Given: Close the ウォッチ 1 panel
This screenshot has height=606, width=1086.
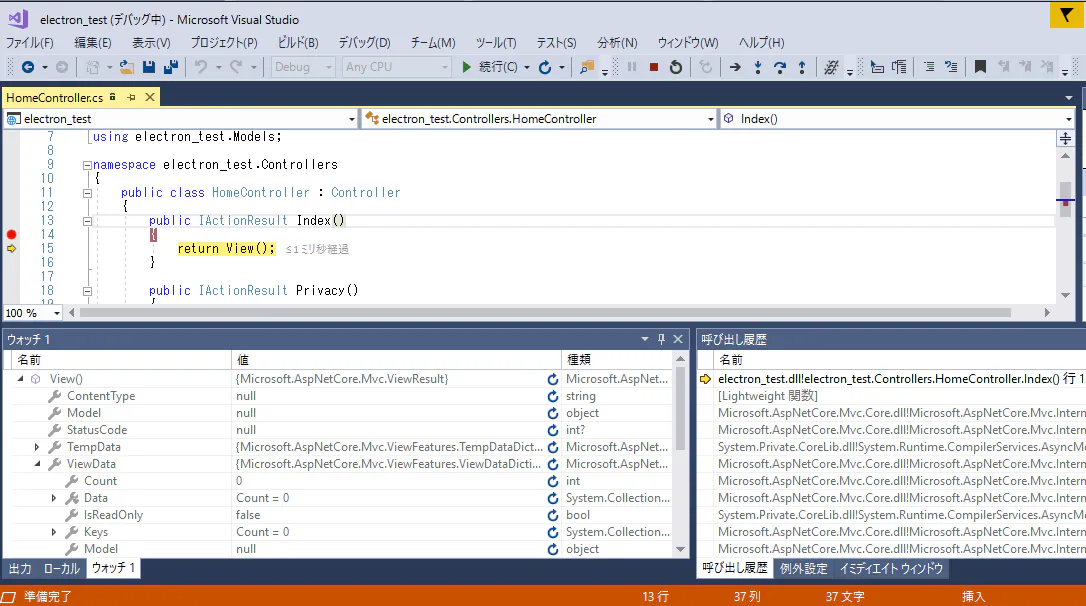Looking at the screenshot, I should (678, 339).
